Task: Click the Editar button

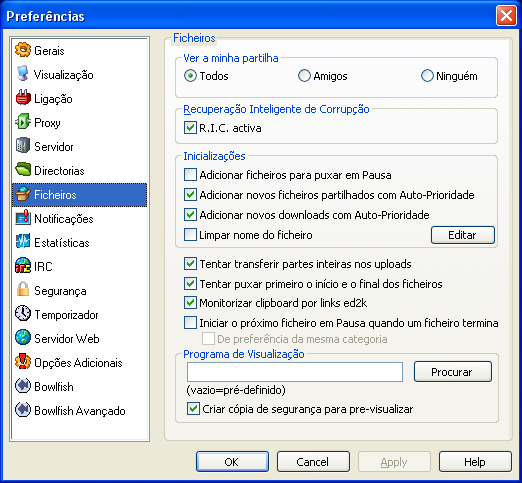Action: click(x=463, y=235)
